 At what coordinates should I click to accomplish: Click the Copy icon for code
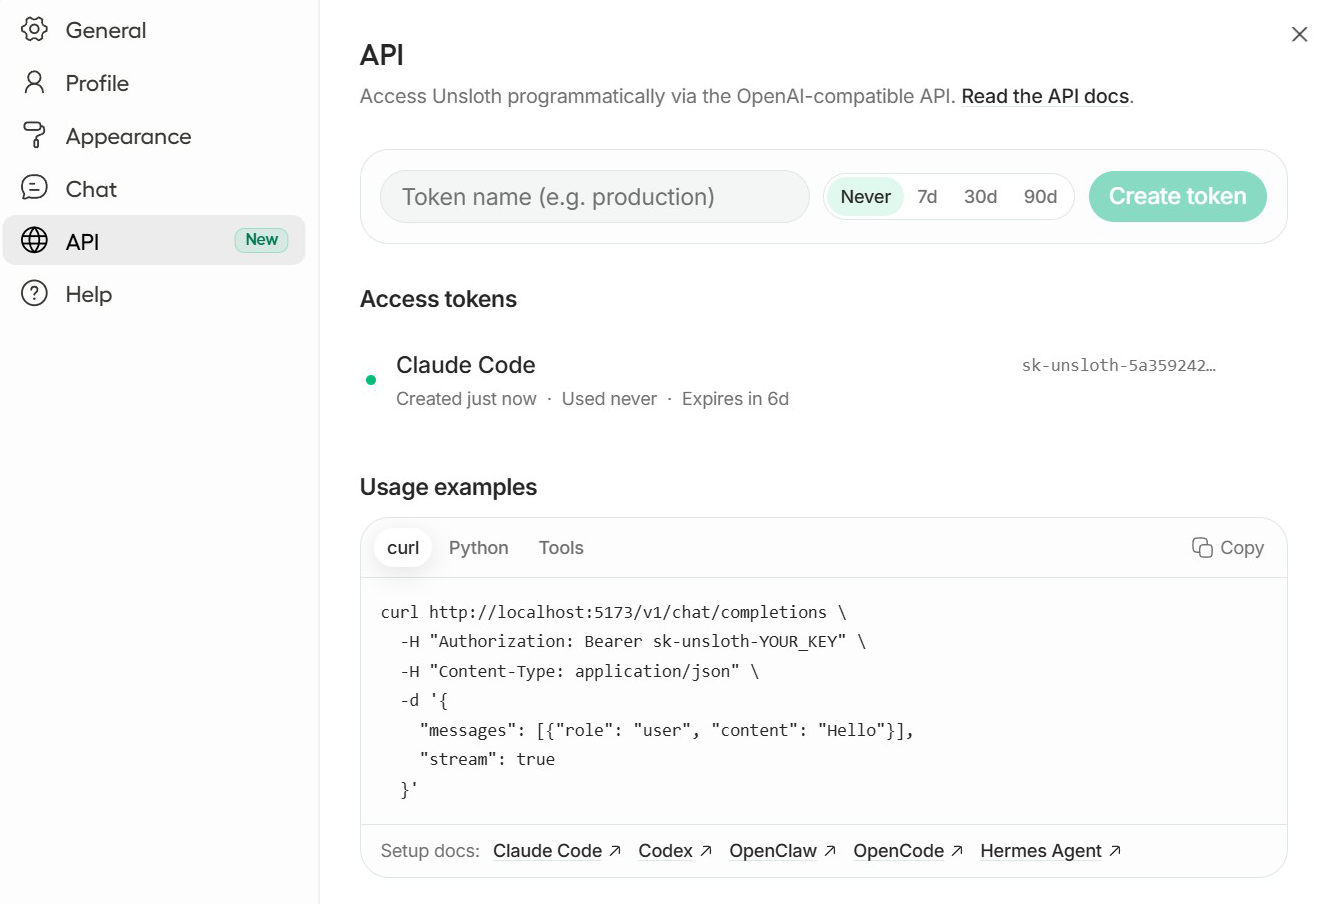tap(1202, 547)
